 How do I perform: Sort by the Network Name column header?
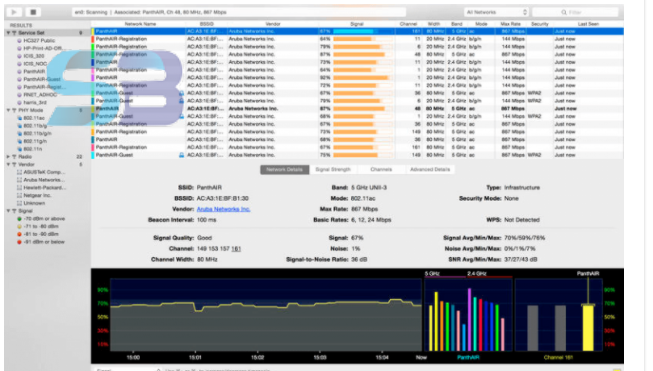click(140, 24)
